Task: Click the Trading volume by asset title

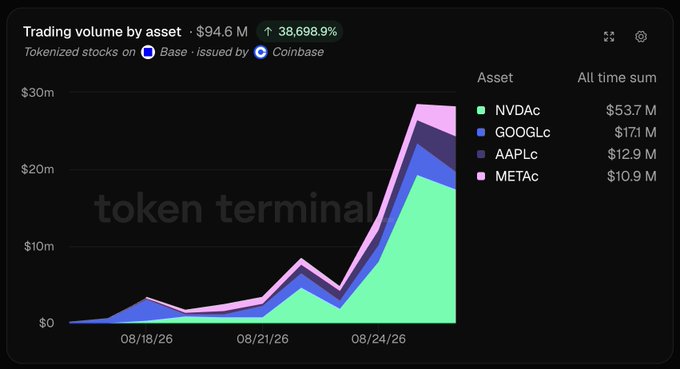Action: [102, 32]
